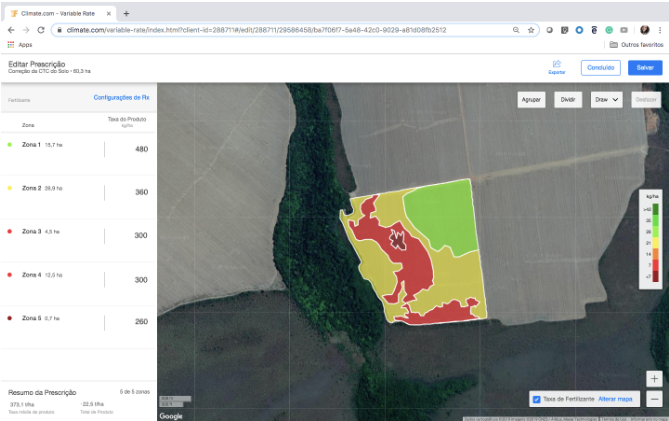The image size is (669, 421).
Task: Open the Chrome three-dot menu
Action: click(x=660, y=30)
